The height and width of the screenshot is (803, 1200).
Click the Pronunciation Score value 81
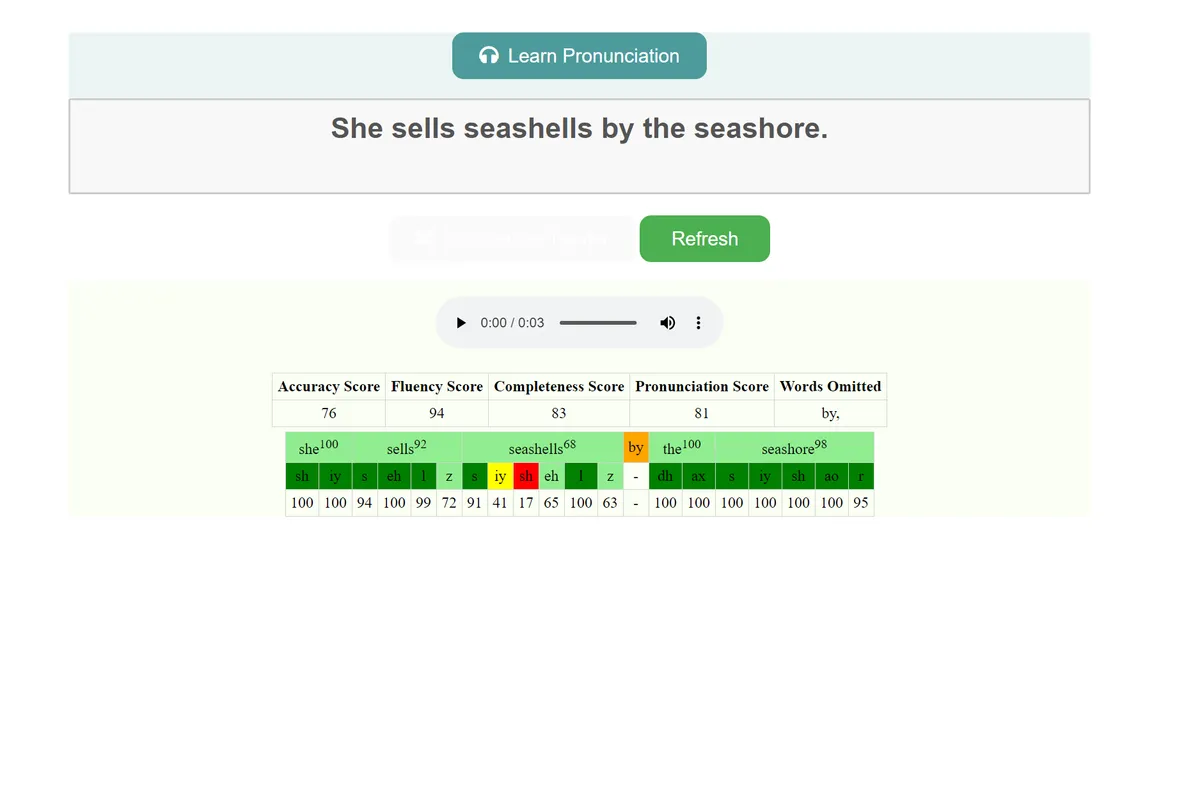(701, 412)
